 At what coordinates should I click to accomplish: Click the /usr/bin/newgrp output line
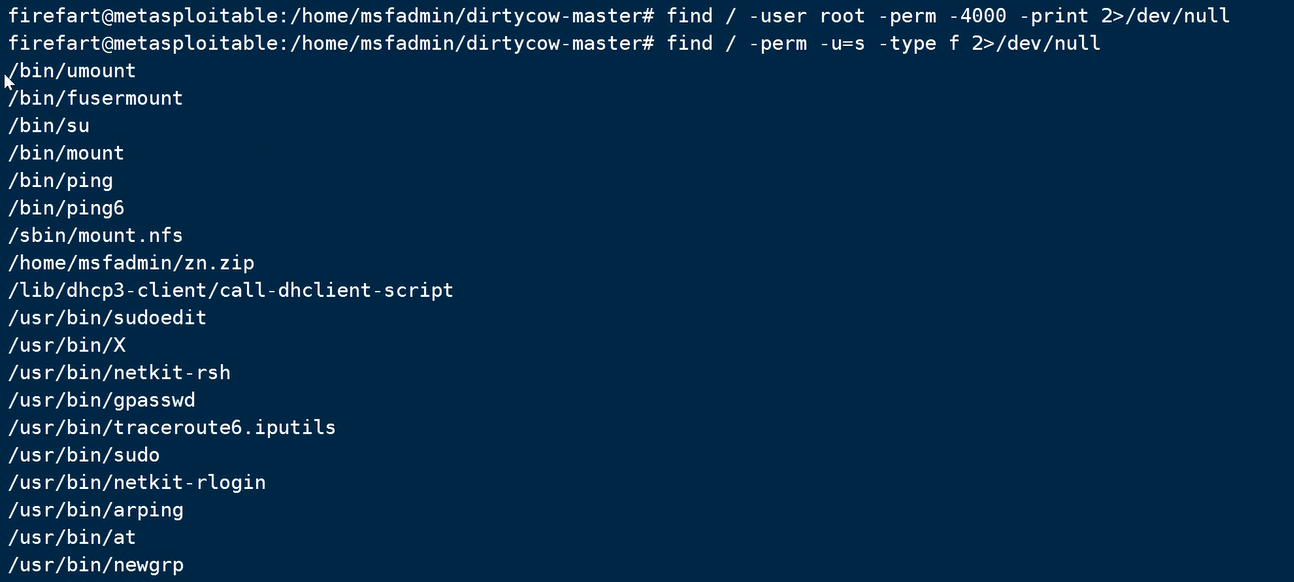[x=96, y=565]
